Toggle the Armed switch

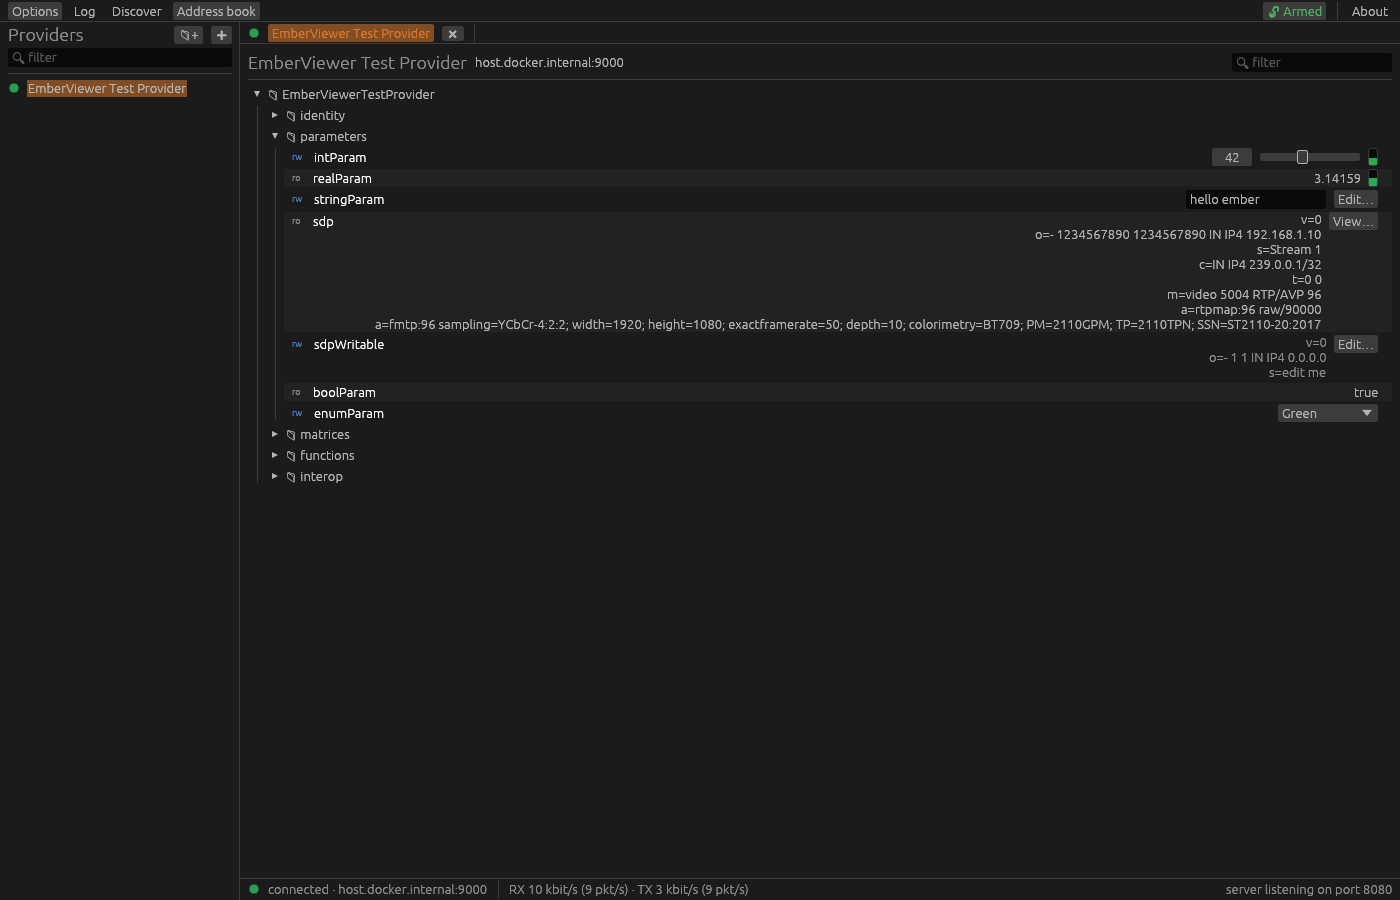click(1294, 11)
